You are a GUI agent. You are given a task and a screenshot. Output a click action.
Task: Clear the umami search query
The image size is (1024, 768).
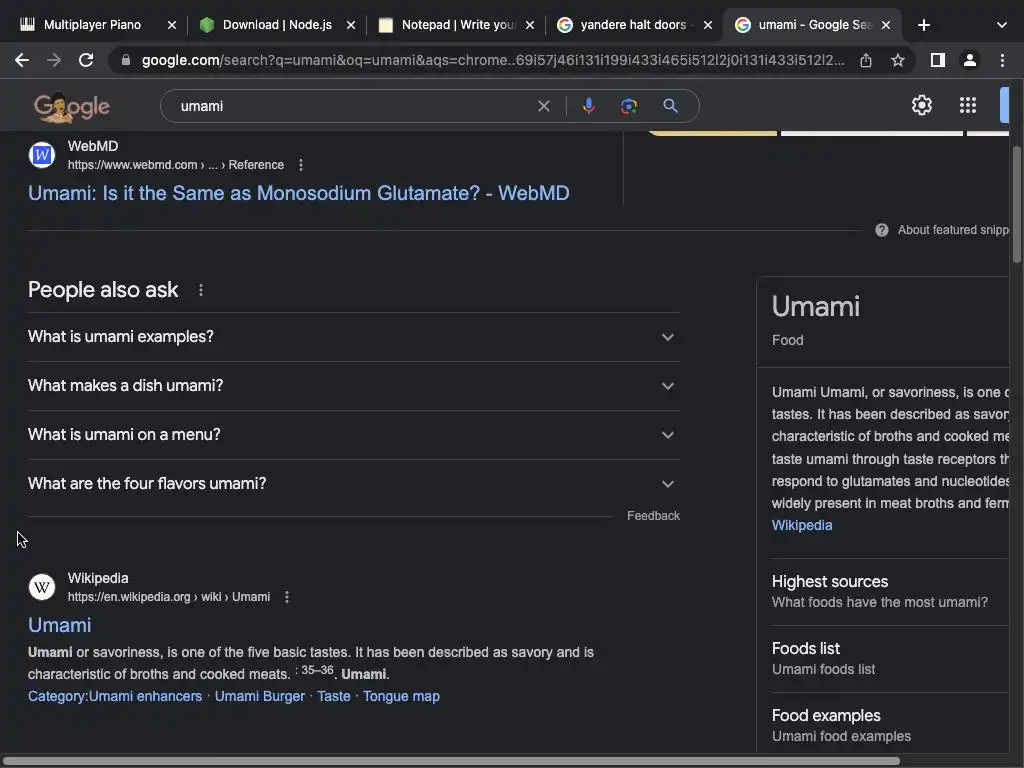pos(543,106)
